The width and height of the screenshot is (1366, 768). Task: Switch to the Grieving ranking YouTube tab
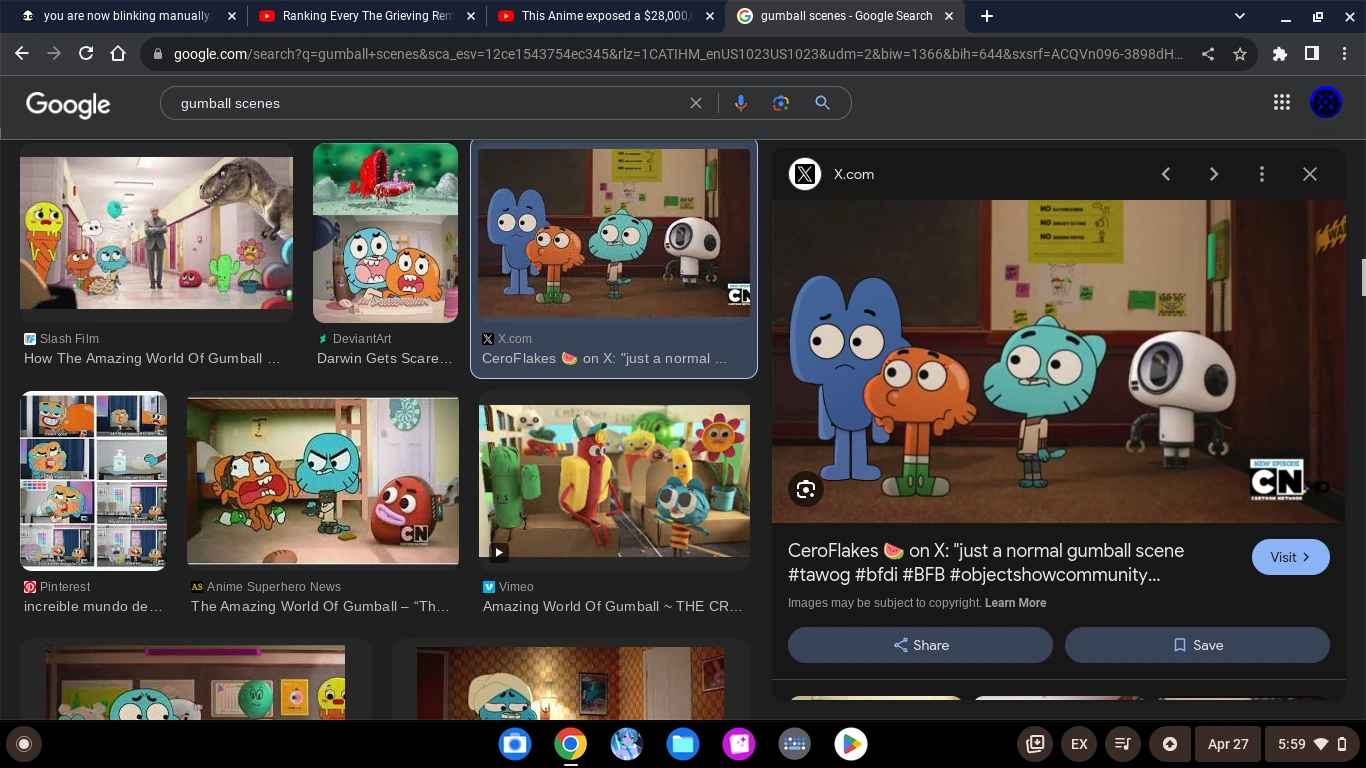click(365, 16)
